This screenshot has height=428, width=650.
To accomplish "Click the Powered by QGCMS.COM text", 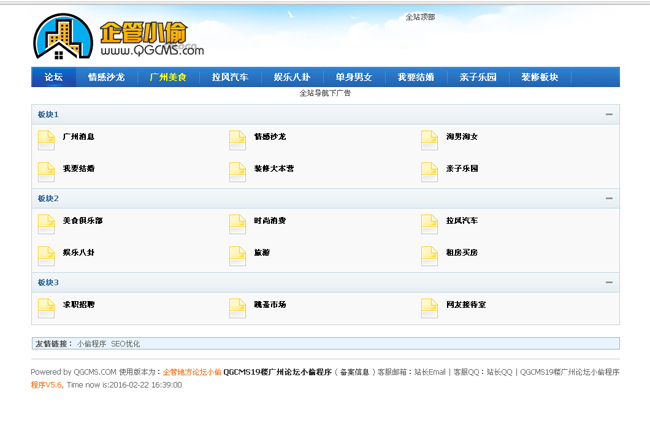I will tap(73, 372).
